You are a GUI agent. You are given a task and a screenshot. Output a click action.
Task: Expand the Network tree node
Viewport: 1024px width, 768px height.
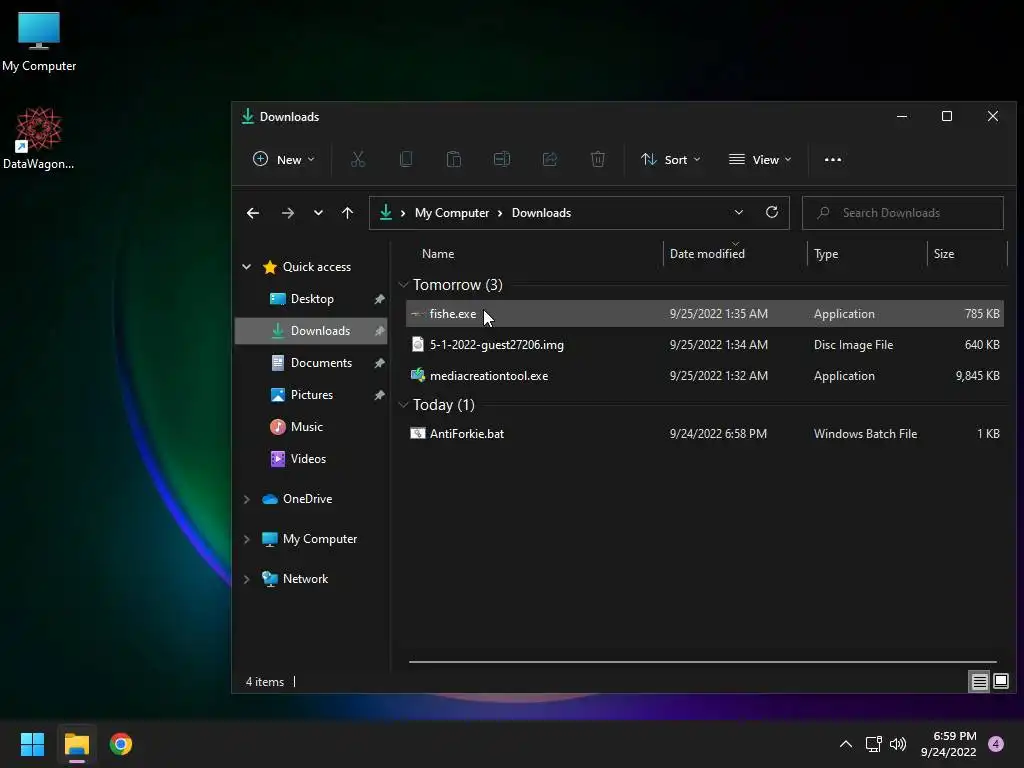tap(246, 579)
